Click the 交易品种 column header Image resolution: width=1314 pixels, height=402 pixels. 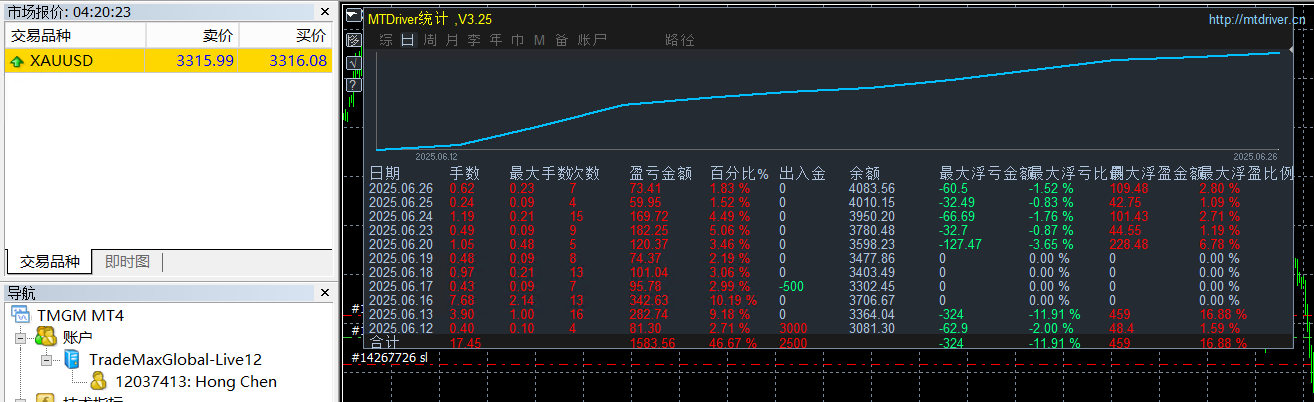75,35
